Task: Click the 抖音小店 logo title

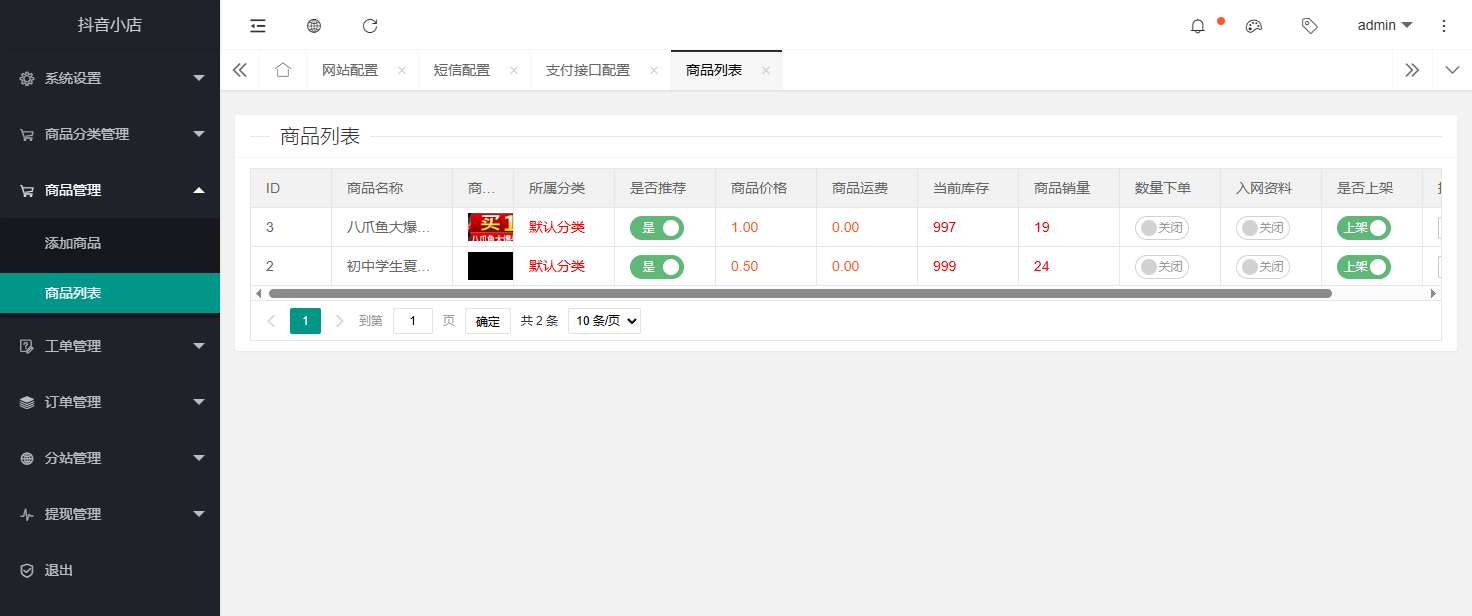Action: pos(110,25)
